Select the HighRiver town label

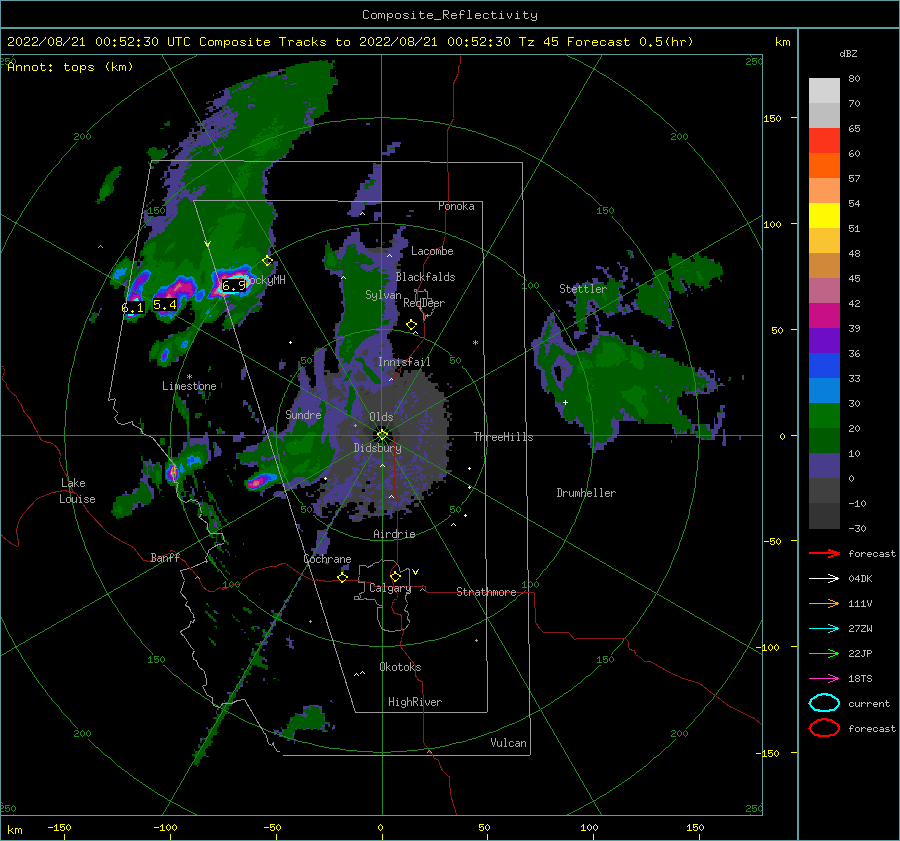point(415,702)
